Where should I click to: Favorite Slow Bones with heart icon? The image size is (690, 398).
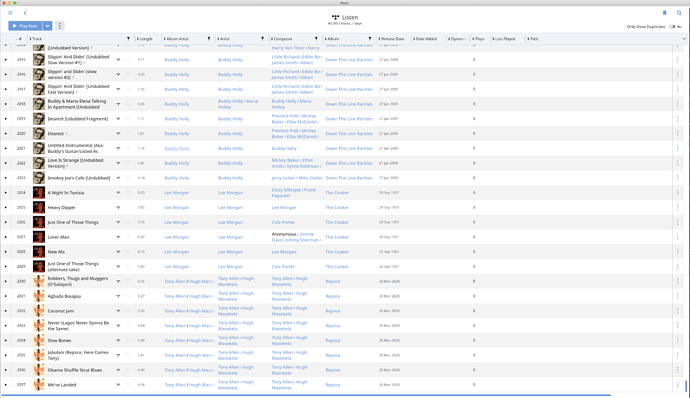point(128,340)
